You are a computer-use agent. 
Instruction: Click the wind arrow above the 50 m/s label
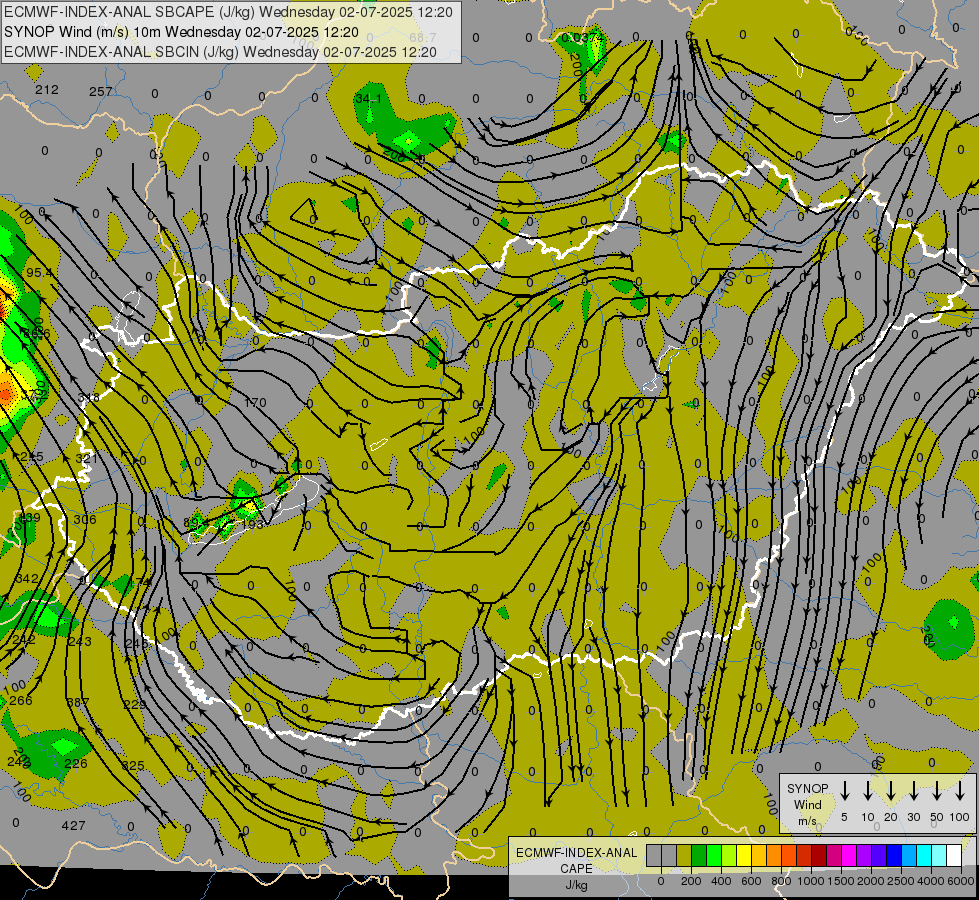click(937, 791)
